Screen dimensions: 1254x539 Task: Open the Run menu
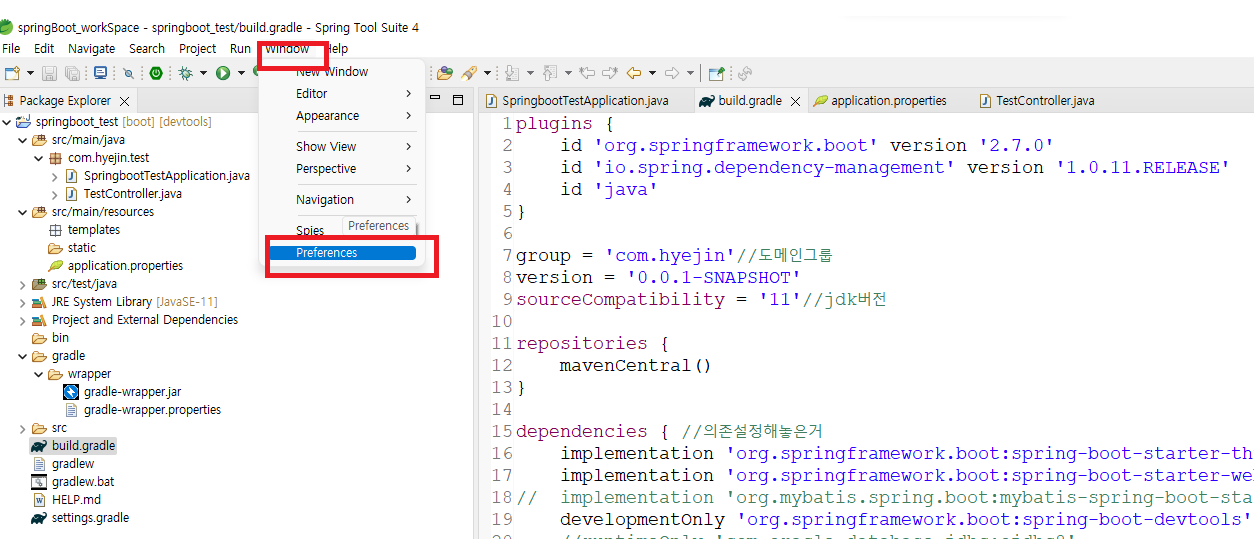240,48
